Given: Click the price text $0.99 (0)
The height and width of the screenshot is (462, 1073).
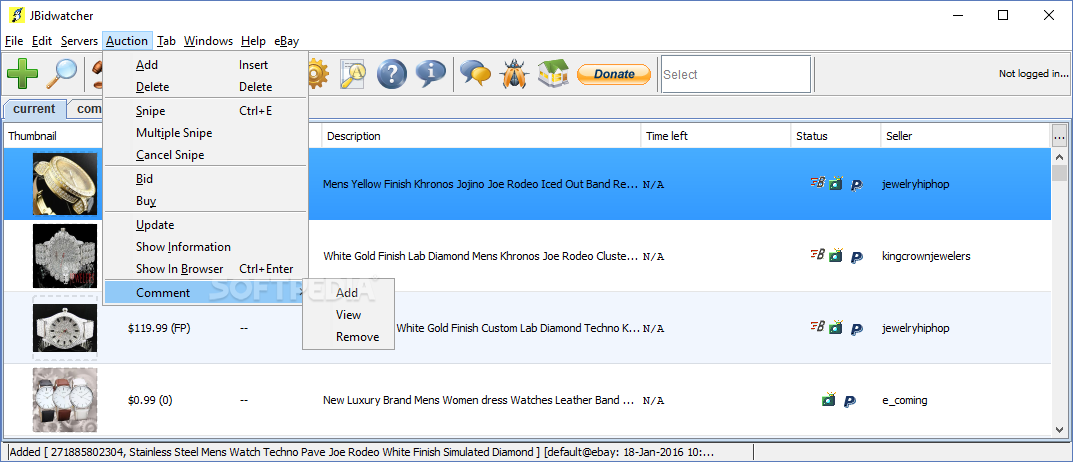Looking at the screenshot, I should pyautogui.click(x=150, y=400).
